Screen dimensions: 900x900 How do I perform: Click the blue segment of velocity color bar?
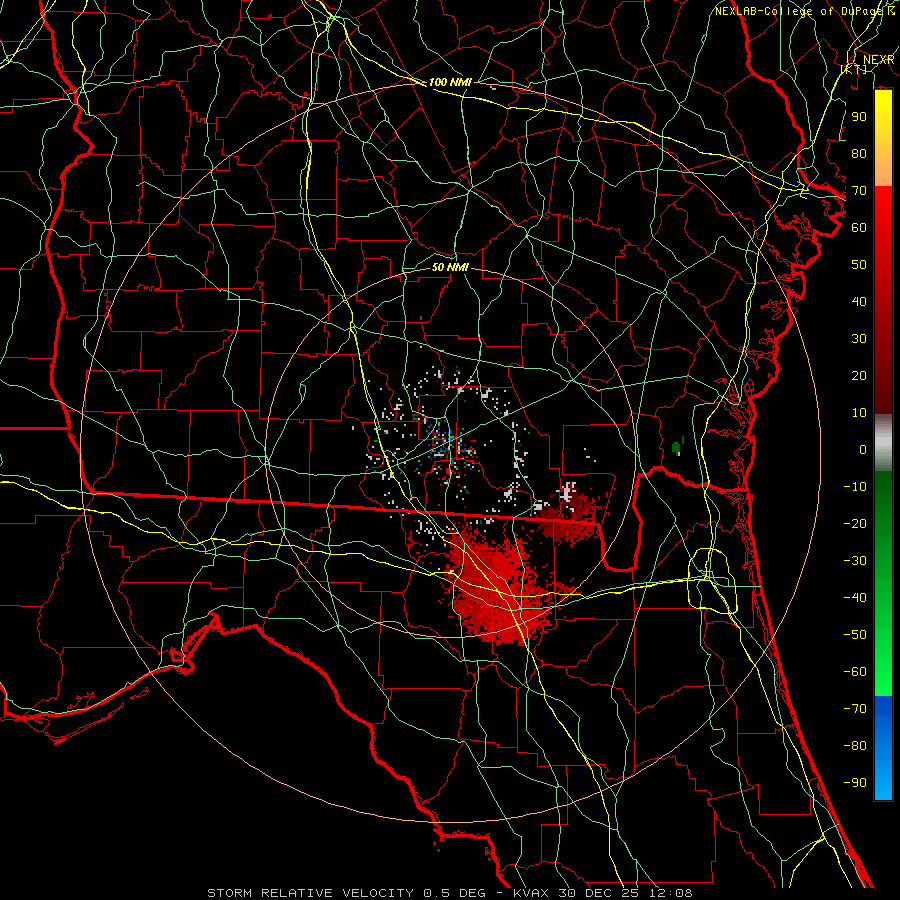(x=883, y=748)
